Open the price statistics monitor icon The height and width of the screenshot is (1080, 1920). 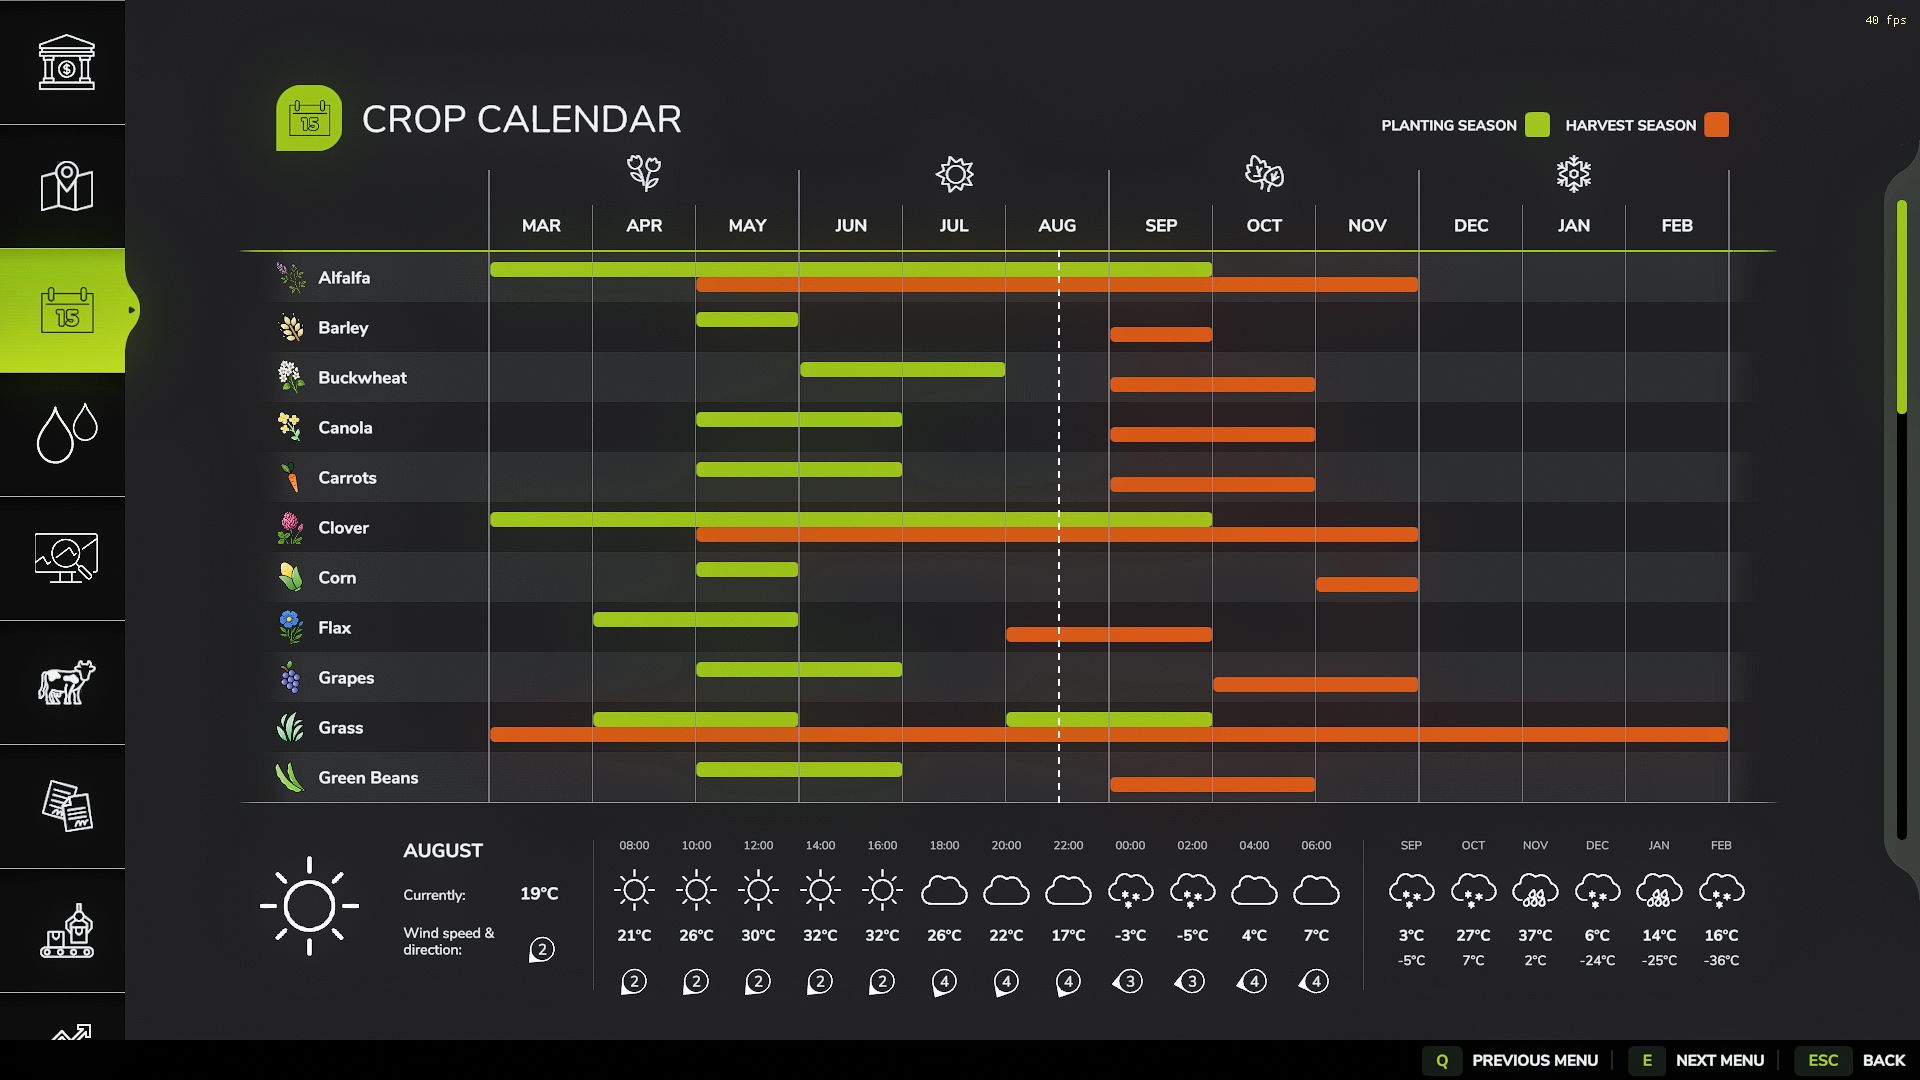(x=66, y=558)
